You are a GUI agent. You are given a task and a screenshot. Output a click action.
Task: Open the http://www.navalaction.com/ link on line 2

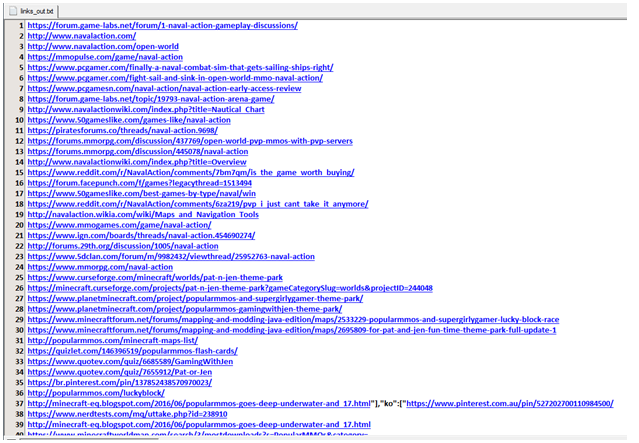tap(82, 36)
